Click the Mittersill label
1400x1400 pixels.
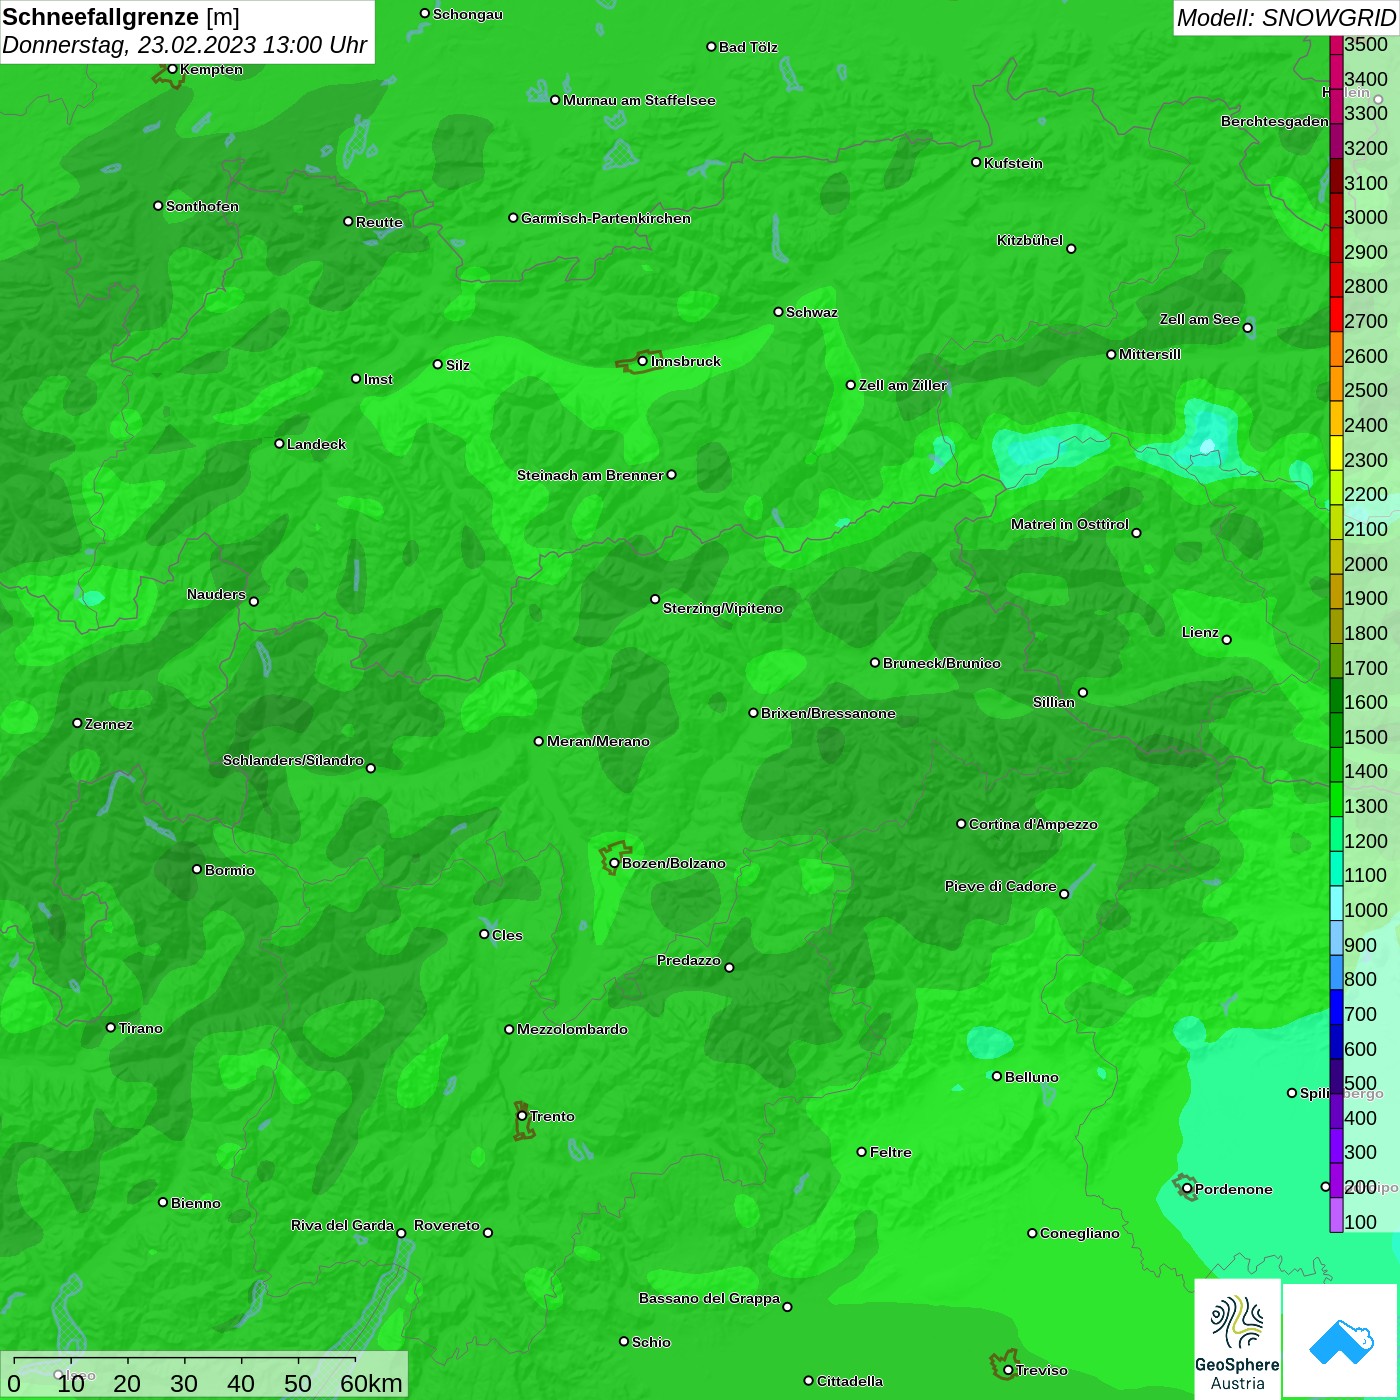coord(1150,354)
